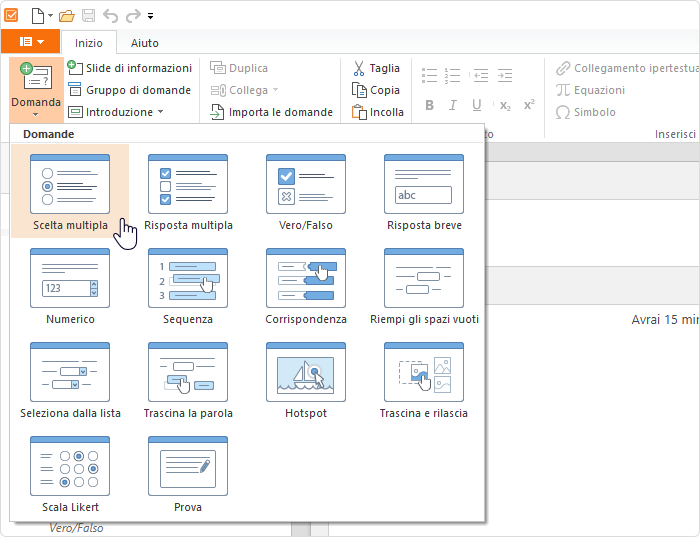Open the quick access toolbar customize arrow
700x537 pixels.
150,17
